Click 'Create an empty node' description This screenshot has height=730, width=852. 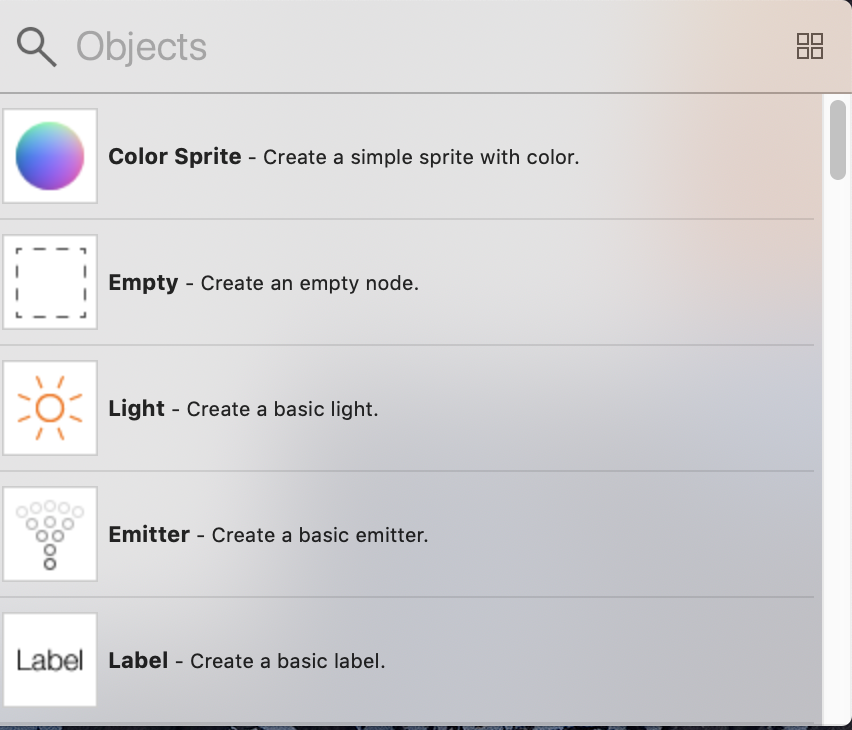[x=309, y=283]
